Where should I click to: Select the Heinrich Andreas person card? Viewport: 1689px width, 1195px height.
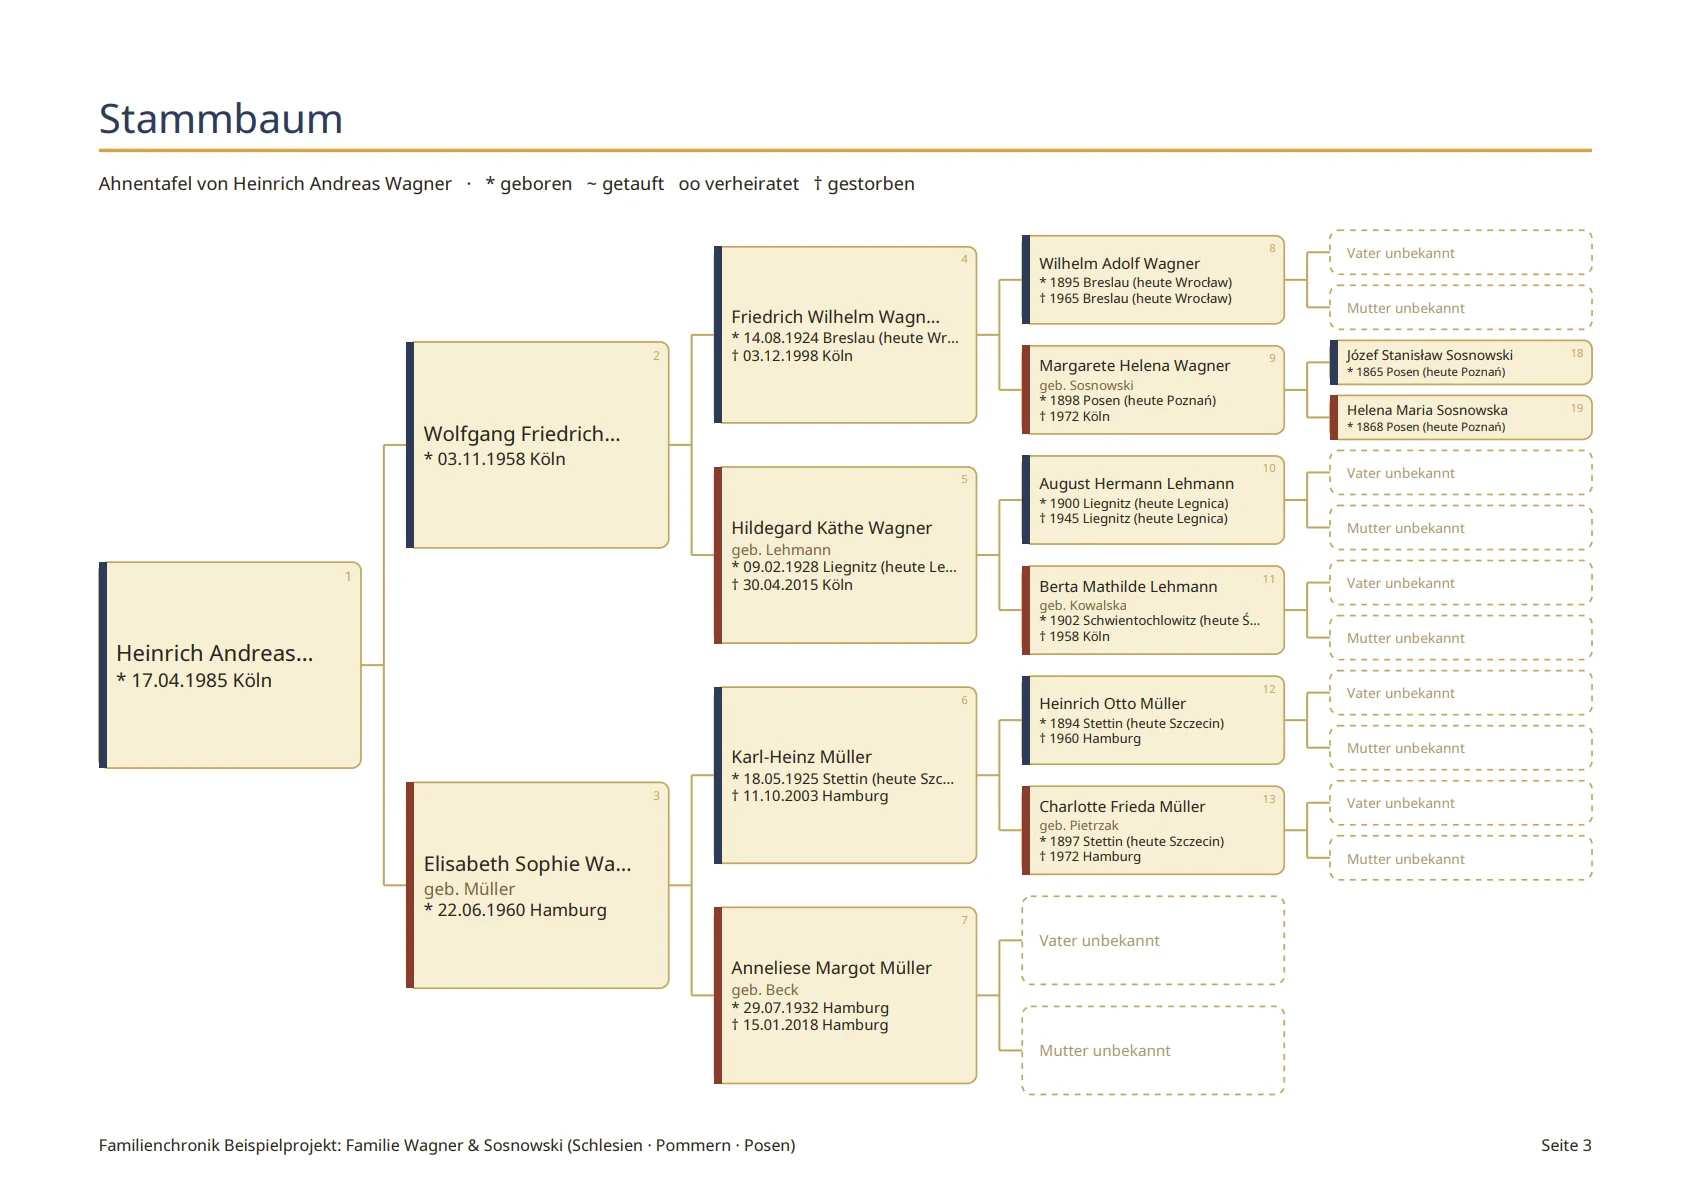coord(230,665)
